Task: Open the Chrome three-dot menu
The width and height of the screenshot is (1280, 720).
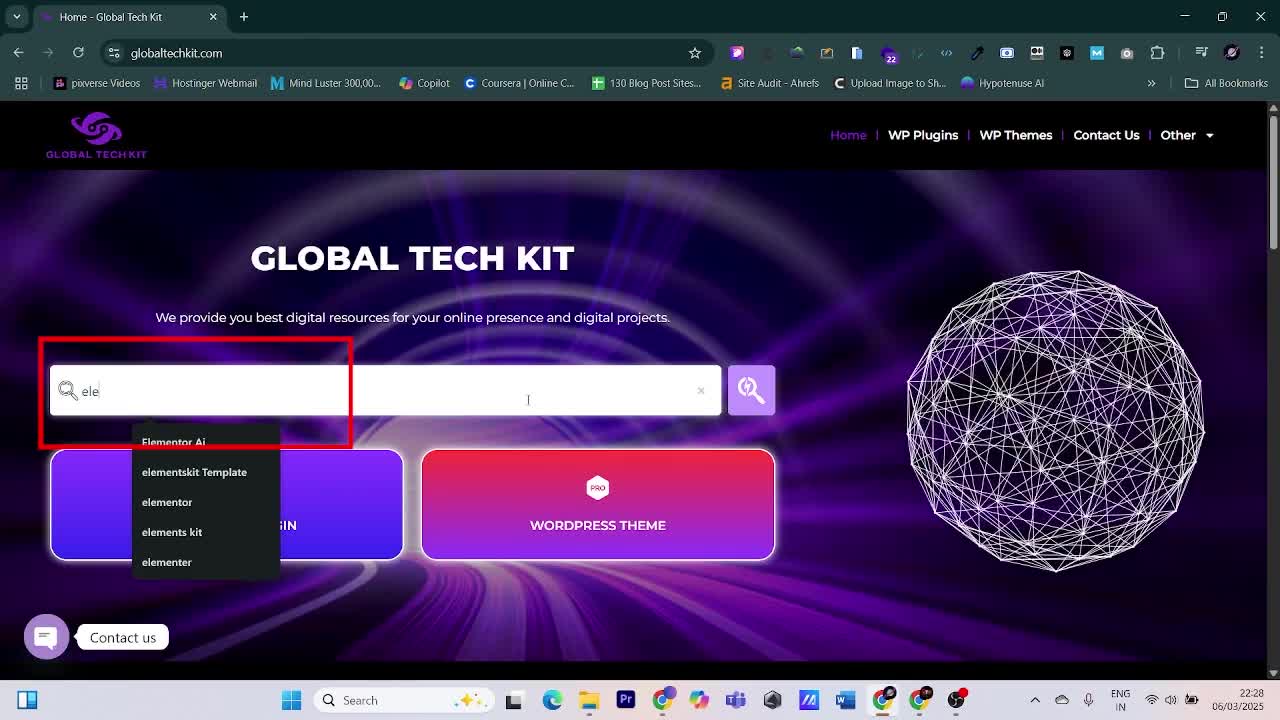Action: coord(1260,53)
